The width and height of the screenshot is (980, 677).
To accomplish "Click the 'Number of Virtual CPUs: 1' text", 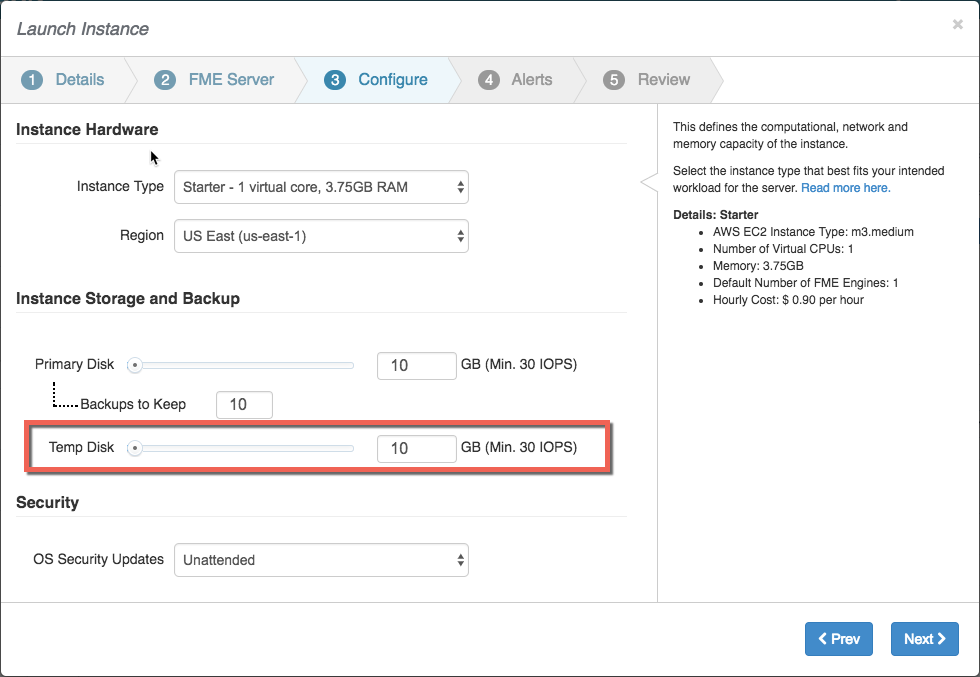I will [783, 249].
